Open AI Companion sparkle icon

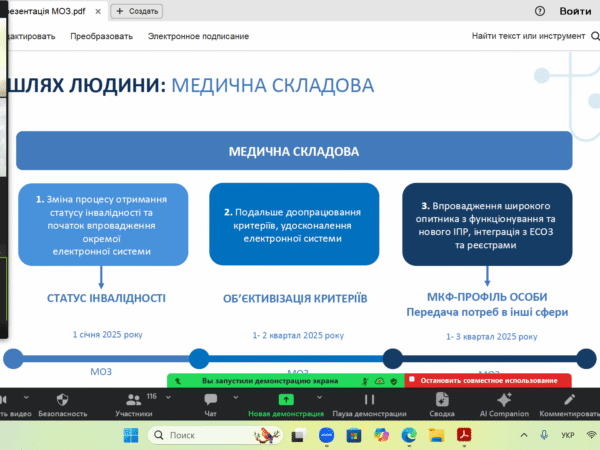point(504,400)
